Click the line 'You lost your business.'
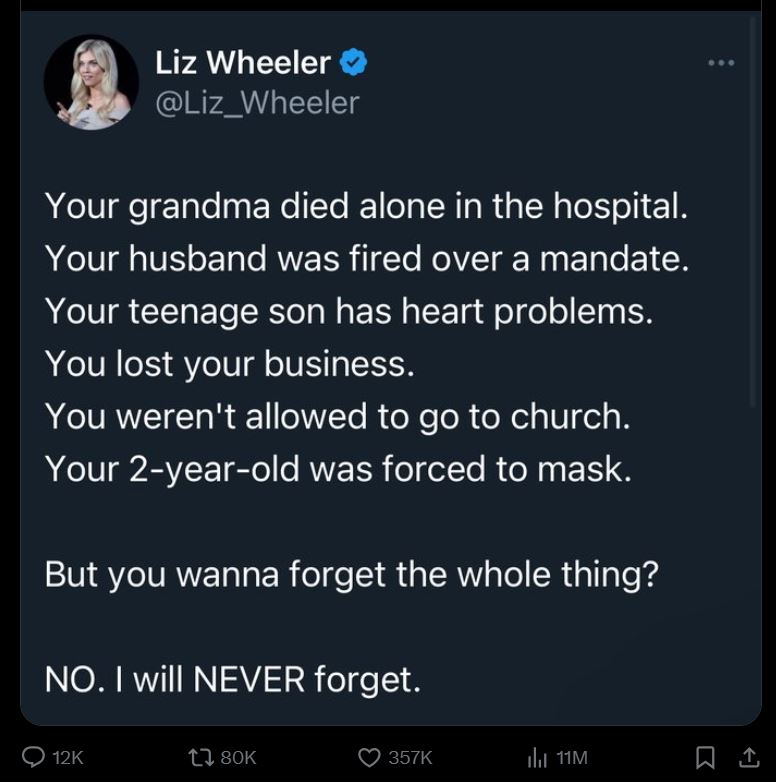Image resolution: width=776 pixels, height=782 pixels. 230,364
